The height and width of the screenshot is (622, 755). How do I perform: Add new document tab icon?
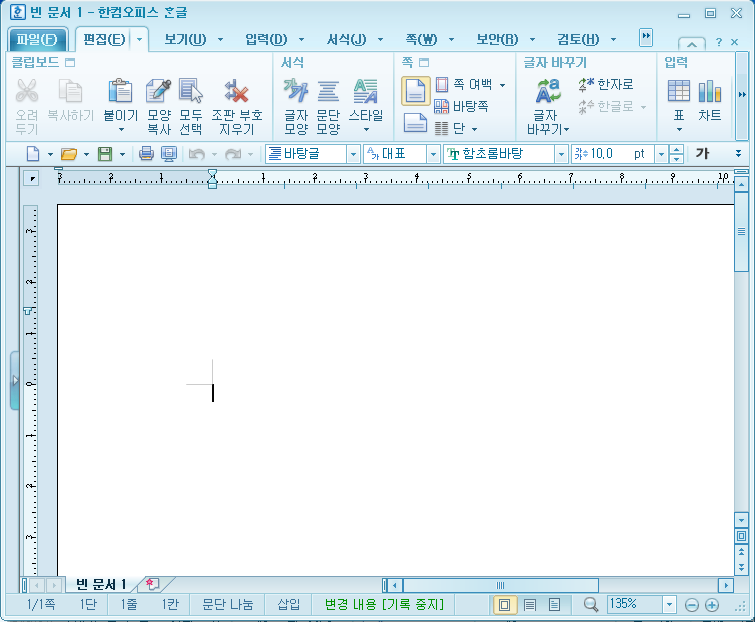[152, 584]
